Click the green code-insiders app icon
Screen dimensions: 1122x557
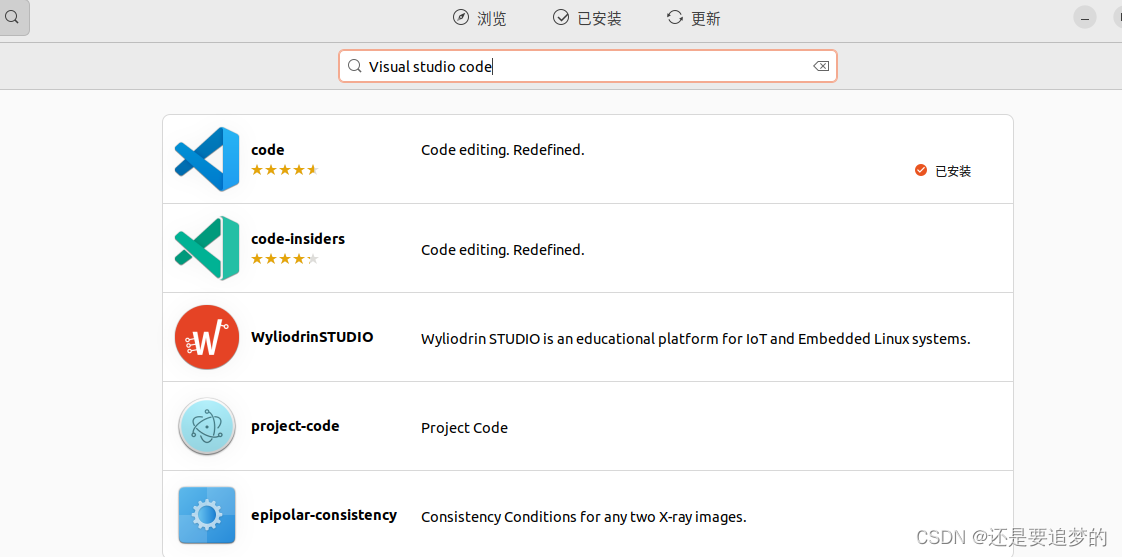coord(207,248)
